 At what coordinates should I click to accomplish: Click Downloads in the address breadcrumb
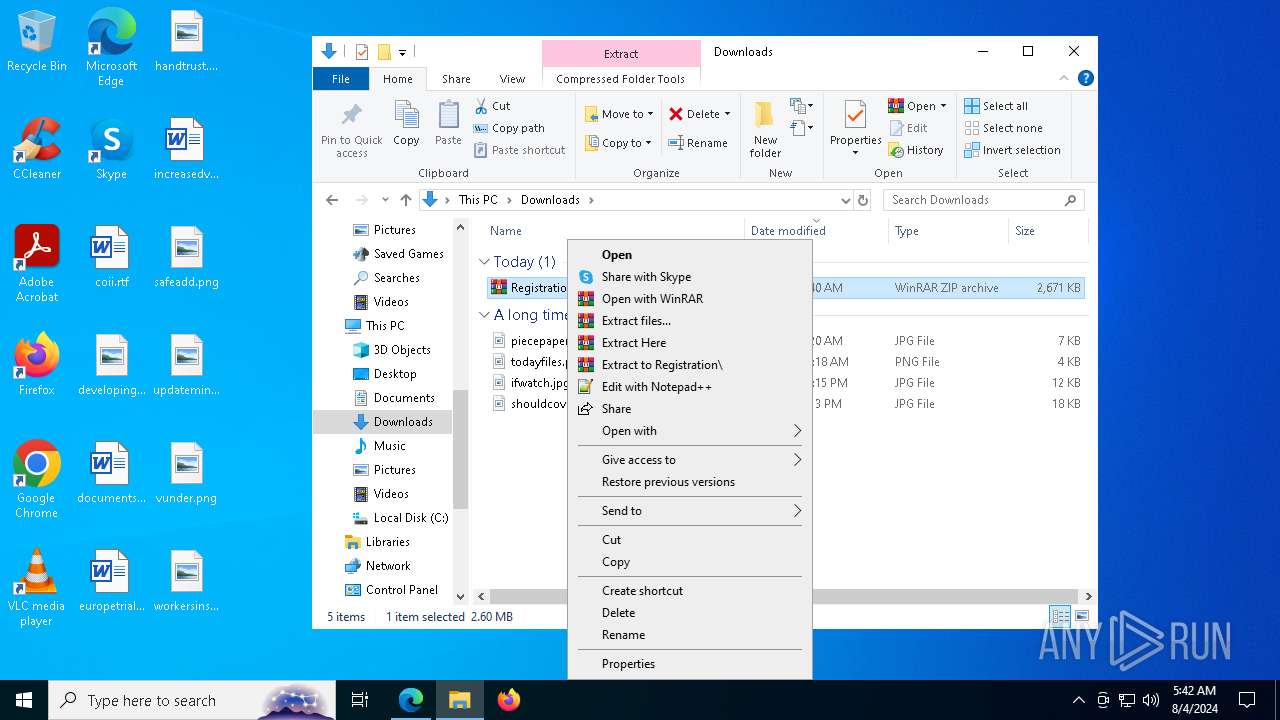pyautogui.click(x=550, y=200)
